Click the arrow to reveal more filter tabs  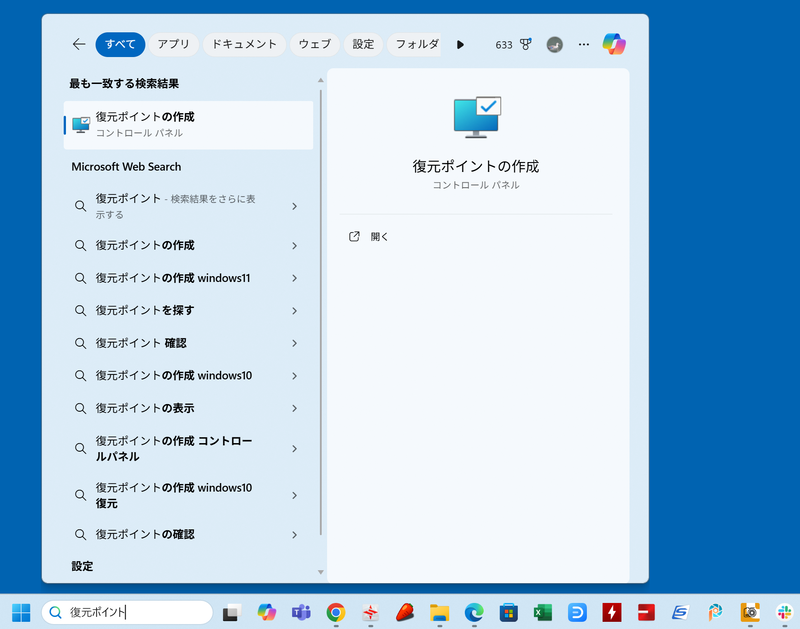[x=460, y=44]
